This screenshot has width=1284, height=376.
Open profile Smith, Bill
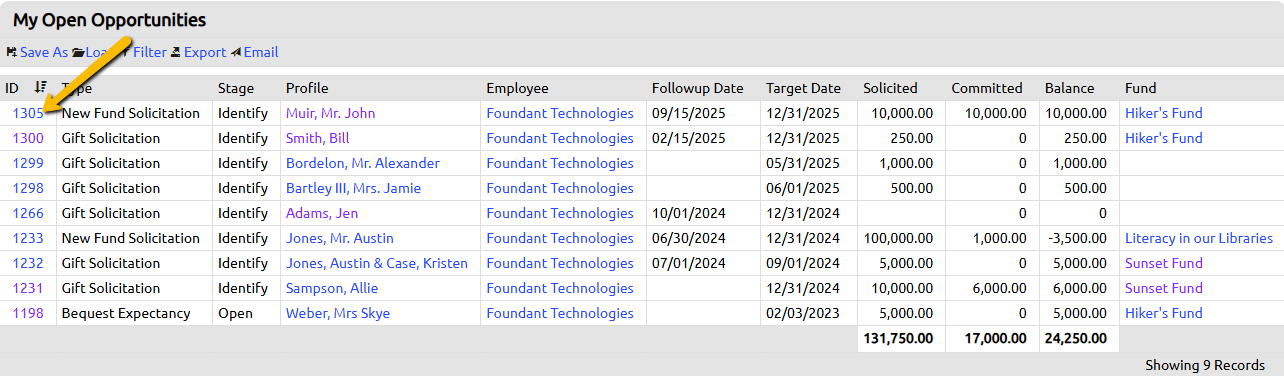(x=317, y=138)
